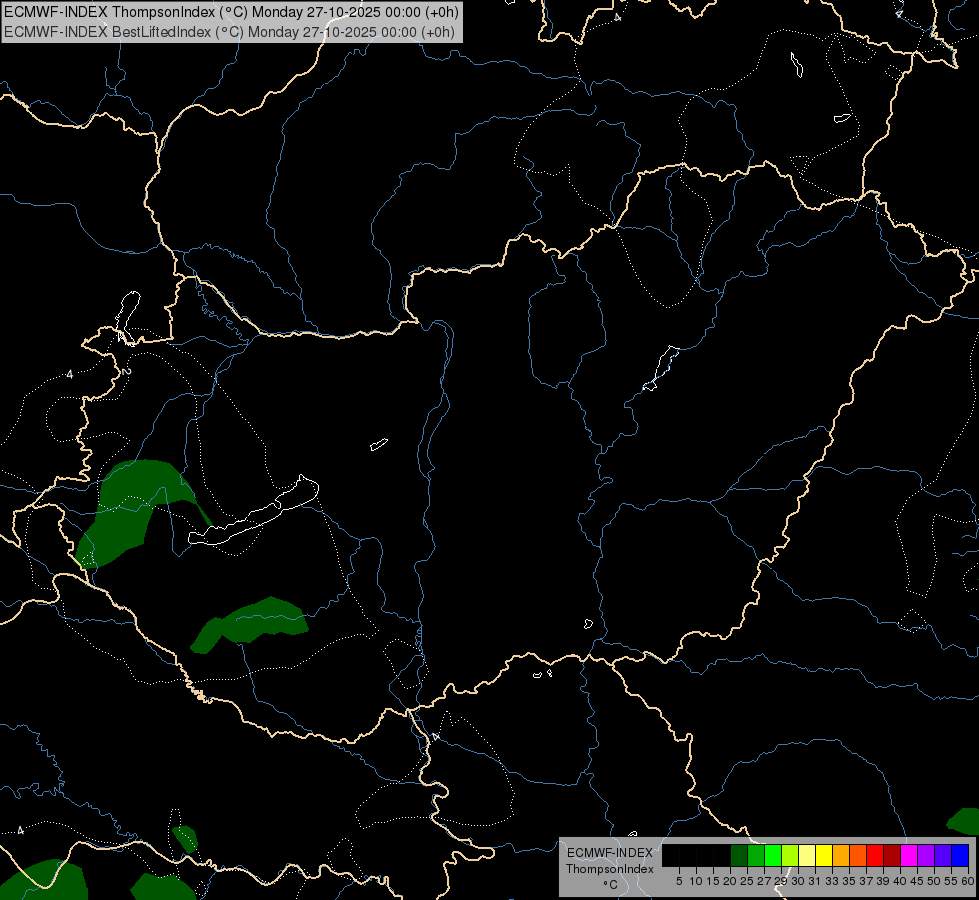Image resolution: width=979 pixels, height=900 pixels.
Task: Click the legend tick label 31
Action: [x=815, y=881]
